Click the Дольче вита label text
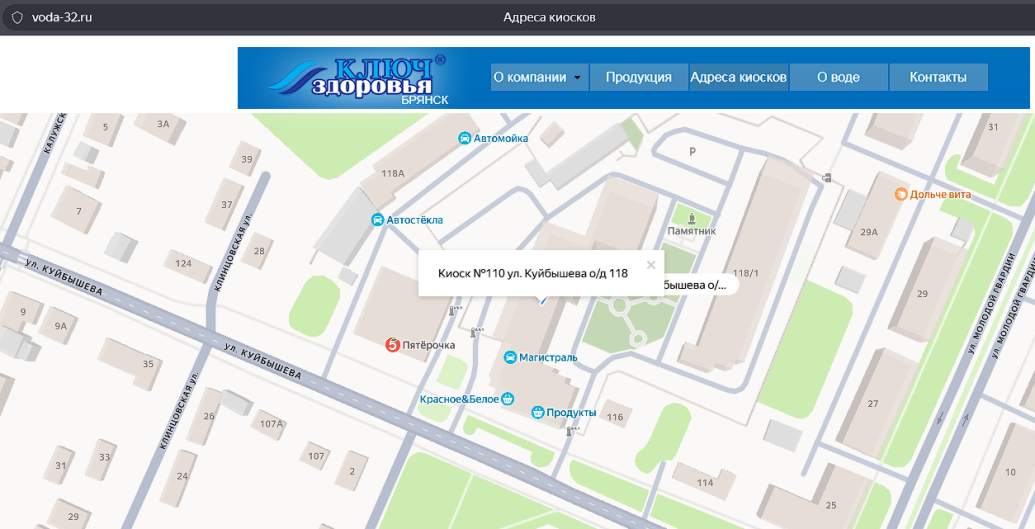Screen dimensions: 1035x529 (941, 194)
